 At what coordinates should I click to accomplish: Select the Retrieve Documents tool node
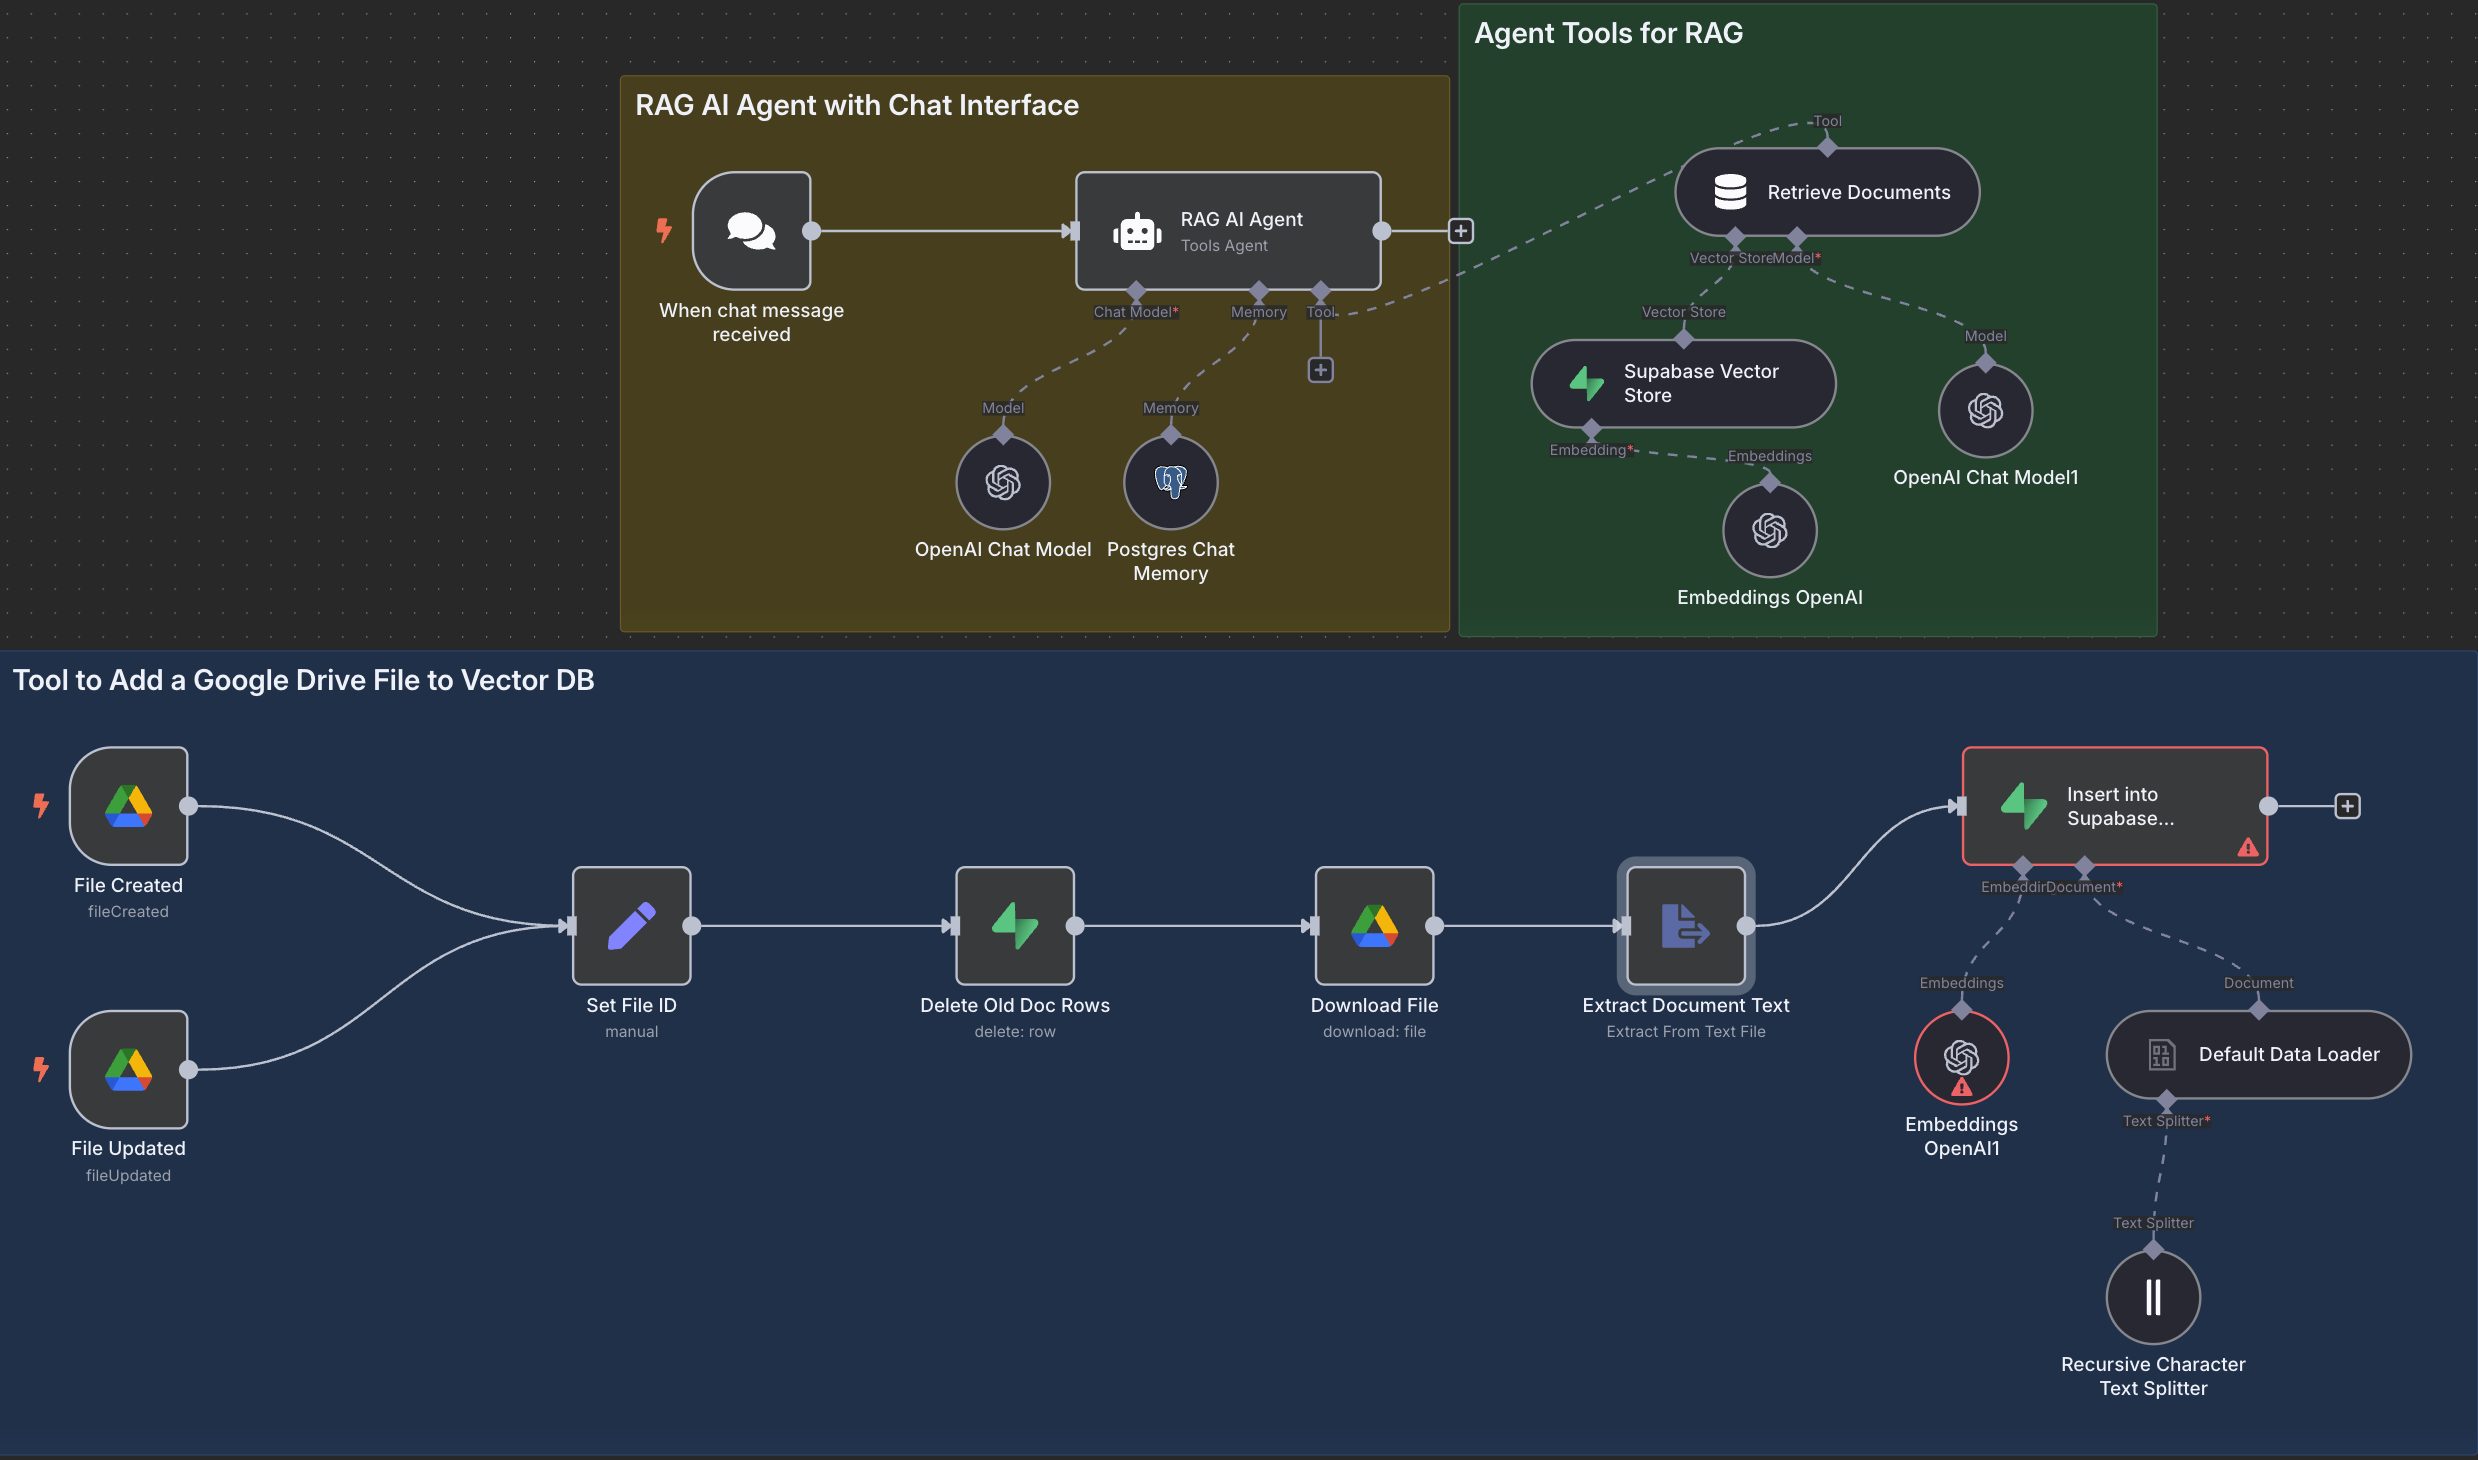1826,192
